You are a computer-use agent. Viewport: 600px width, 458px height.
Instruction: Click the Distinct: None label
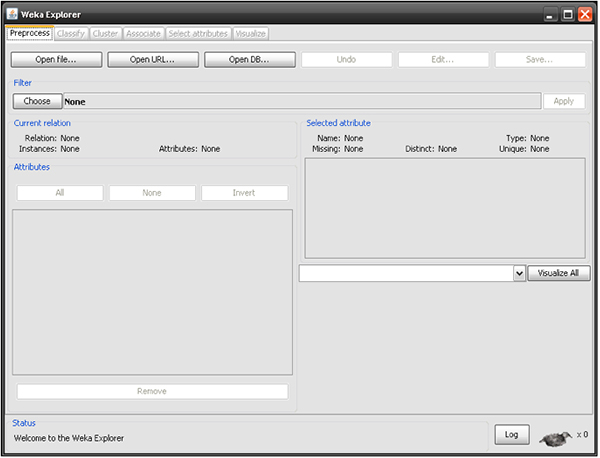[x=431, y=149]
